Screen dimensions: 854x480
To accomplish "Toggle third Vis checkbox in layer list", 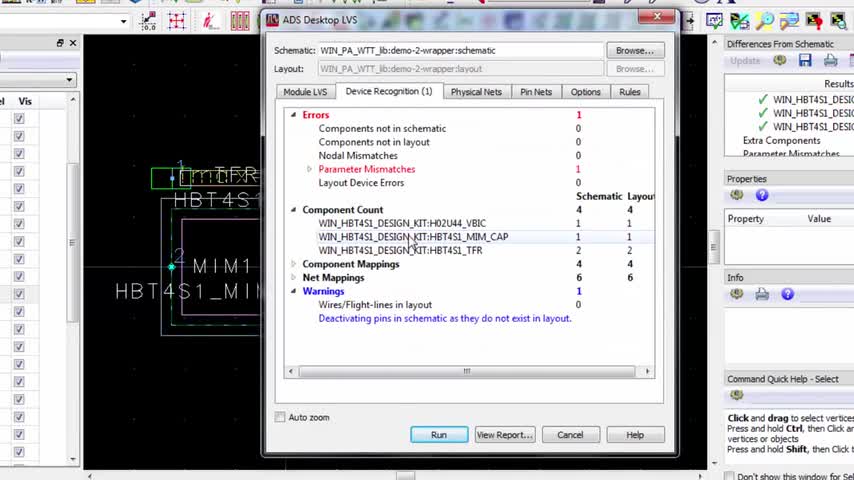I will (x=19, y=154).
